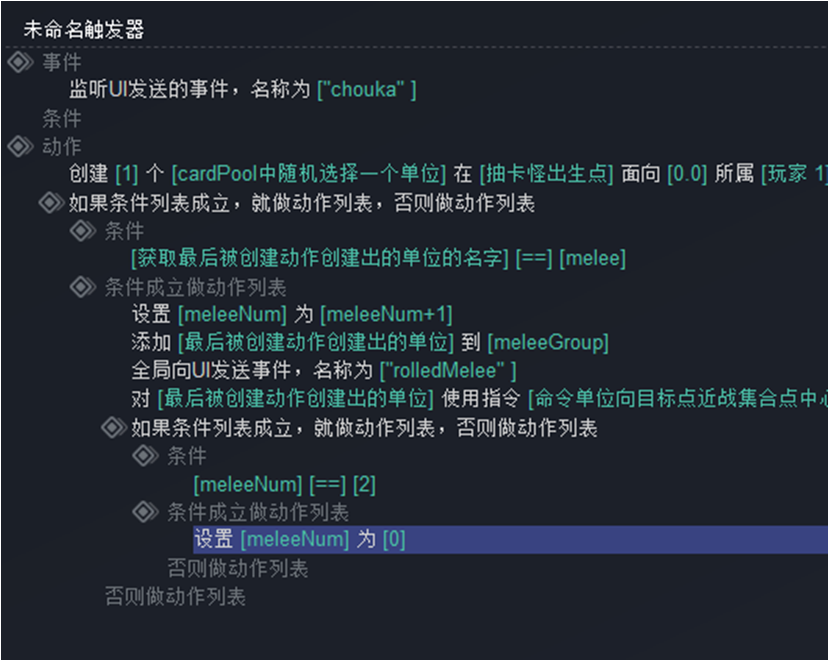Toggle diamond icon beside first 如果条件列表成立 row
This screenshot has height=661, width=829.
[52, 203]
